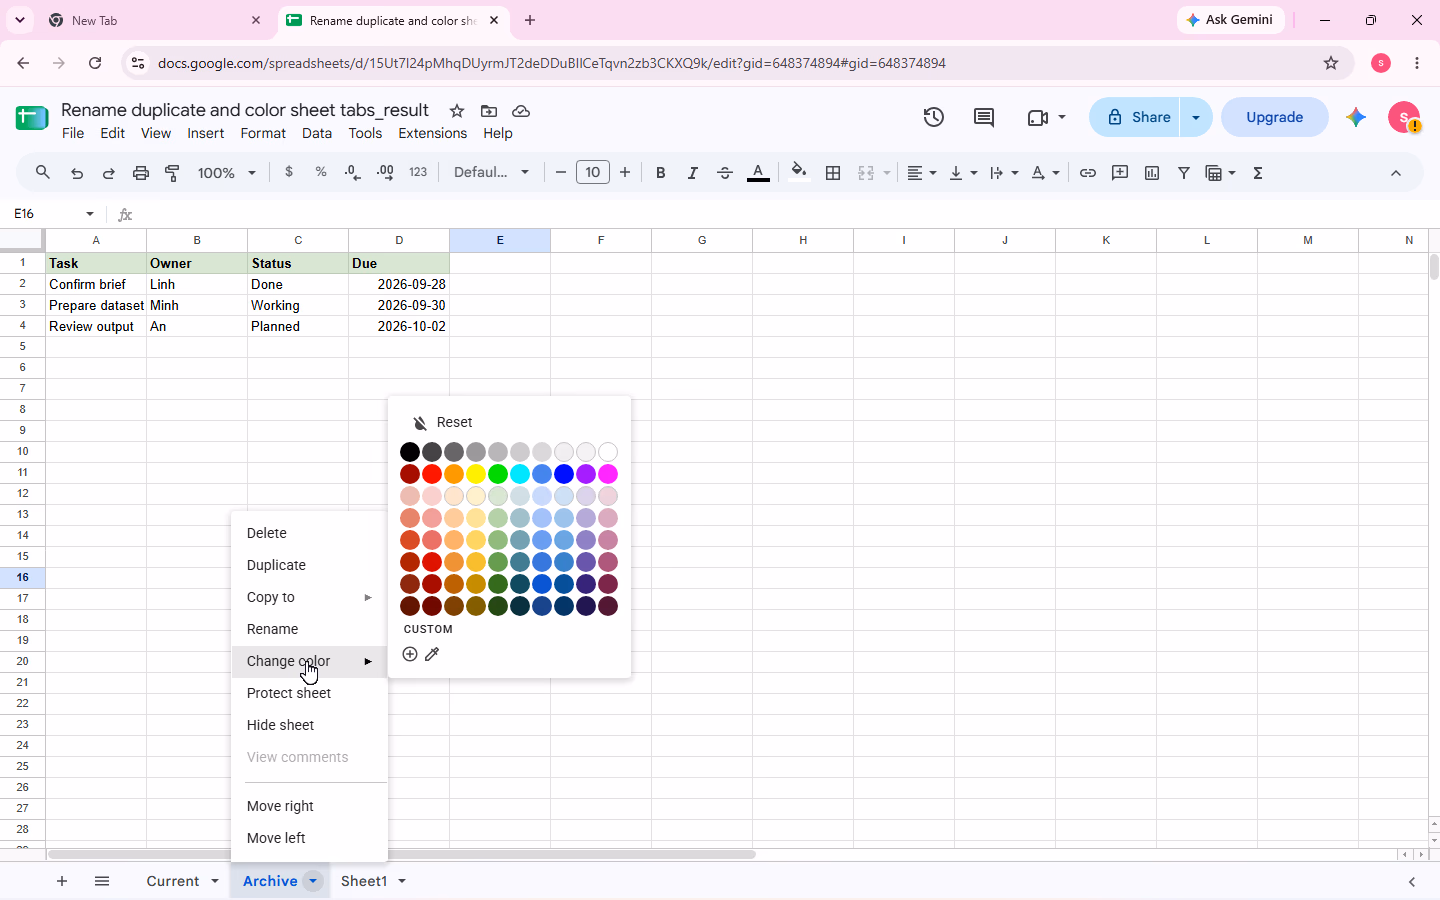The height and width of the screenshot is (900, 1440).
Task: Click the Name box showing E16
Action: 53,214
